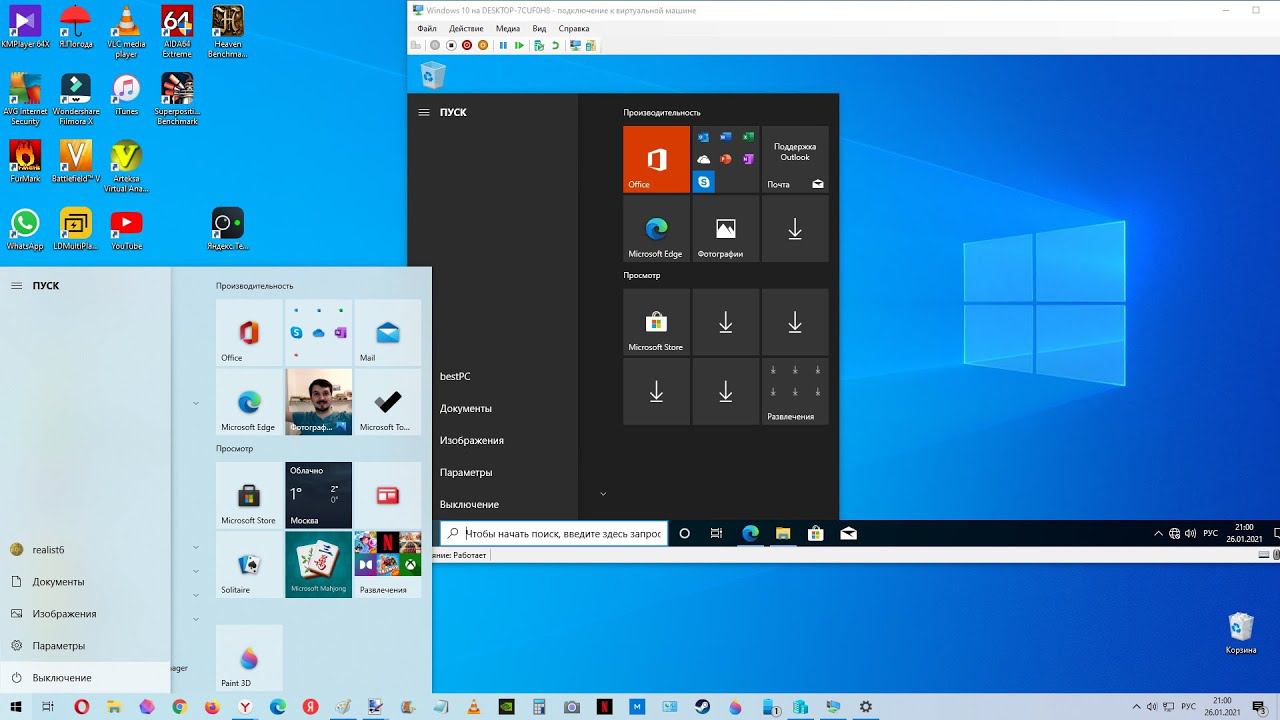
Task: Open WhatsApp desktop shortcut
Action: (x=25, y=229)
